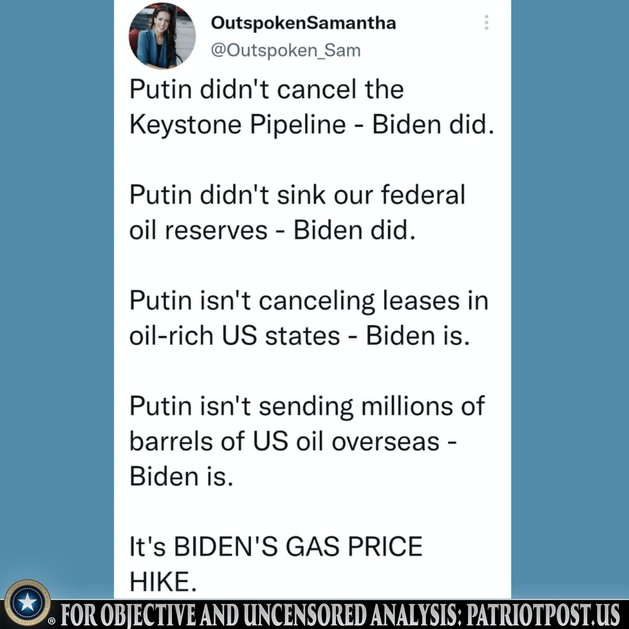This screenshot has height=629, width=629.
Task: Open the three-dot tweet options menu
Action: [x=486, y=23]
